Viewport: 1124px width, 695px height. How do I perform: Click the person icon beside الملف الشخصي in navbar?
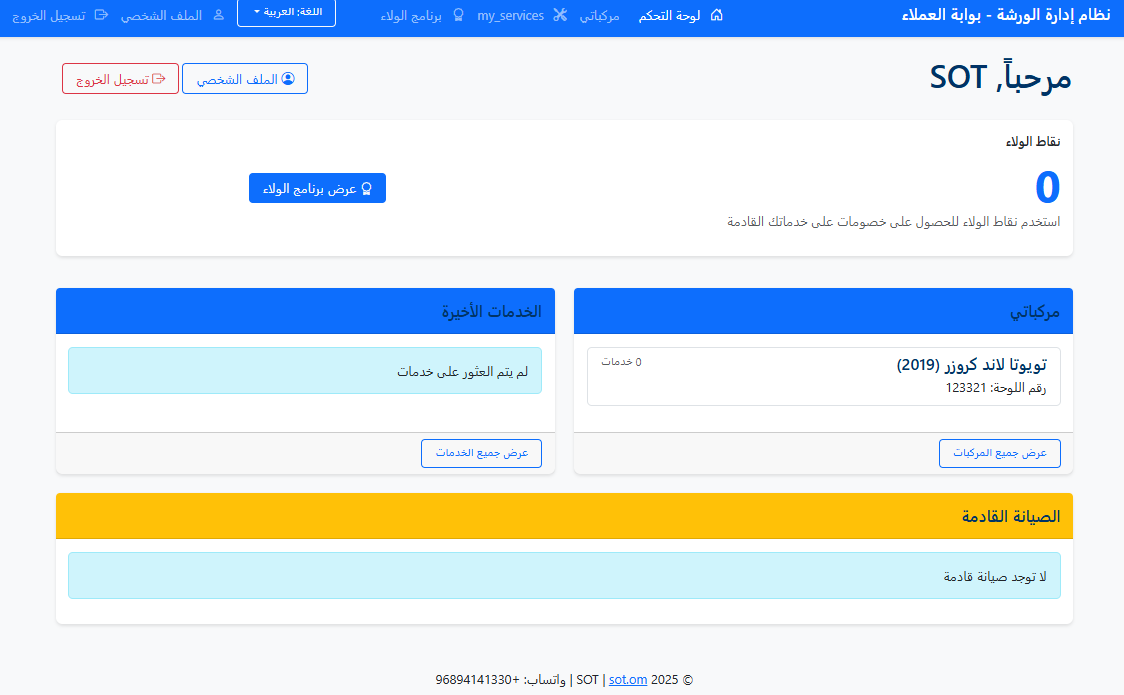[219, 15]
